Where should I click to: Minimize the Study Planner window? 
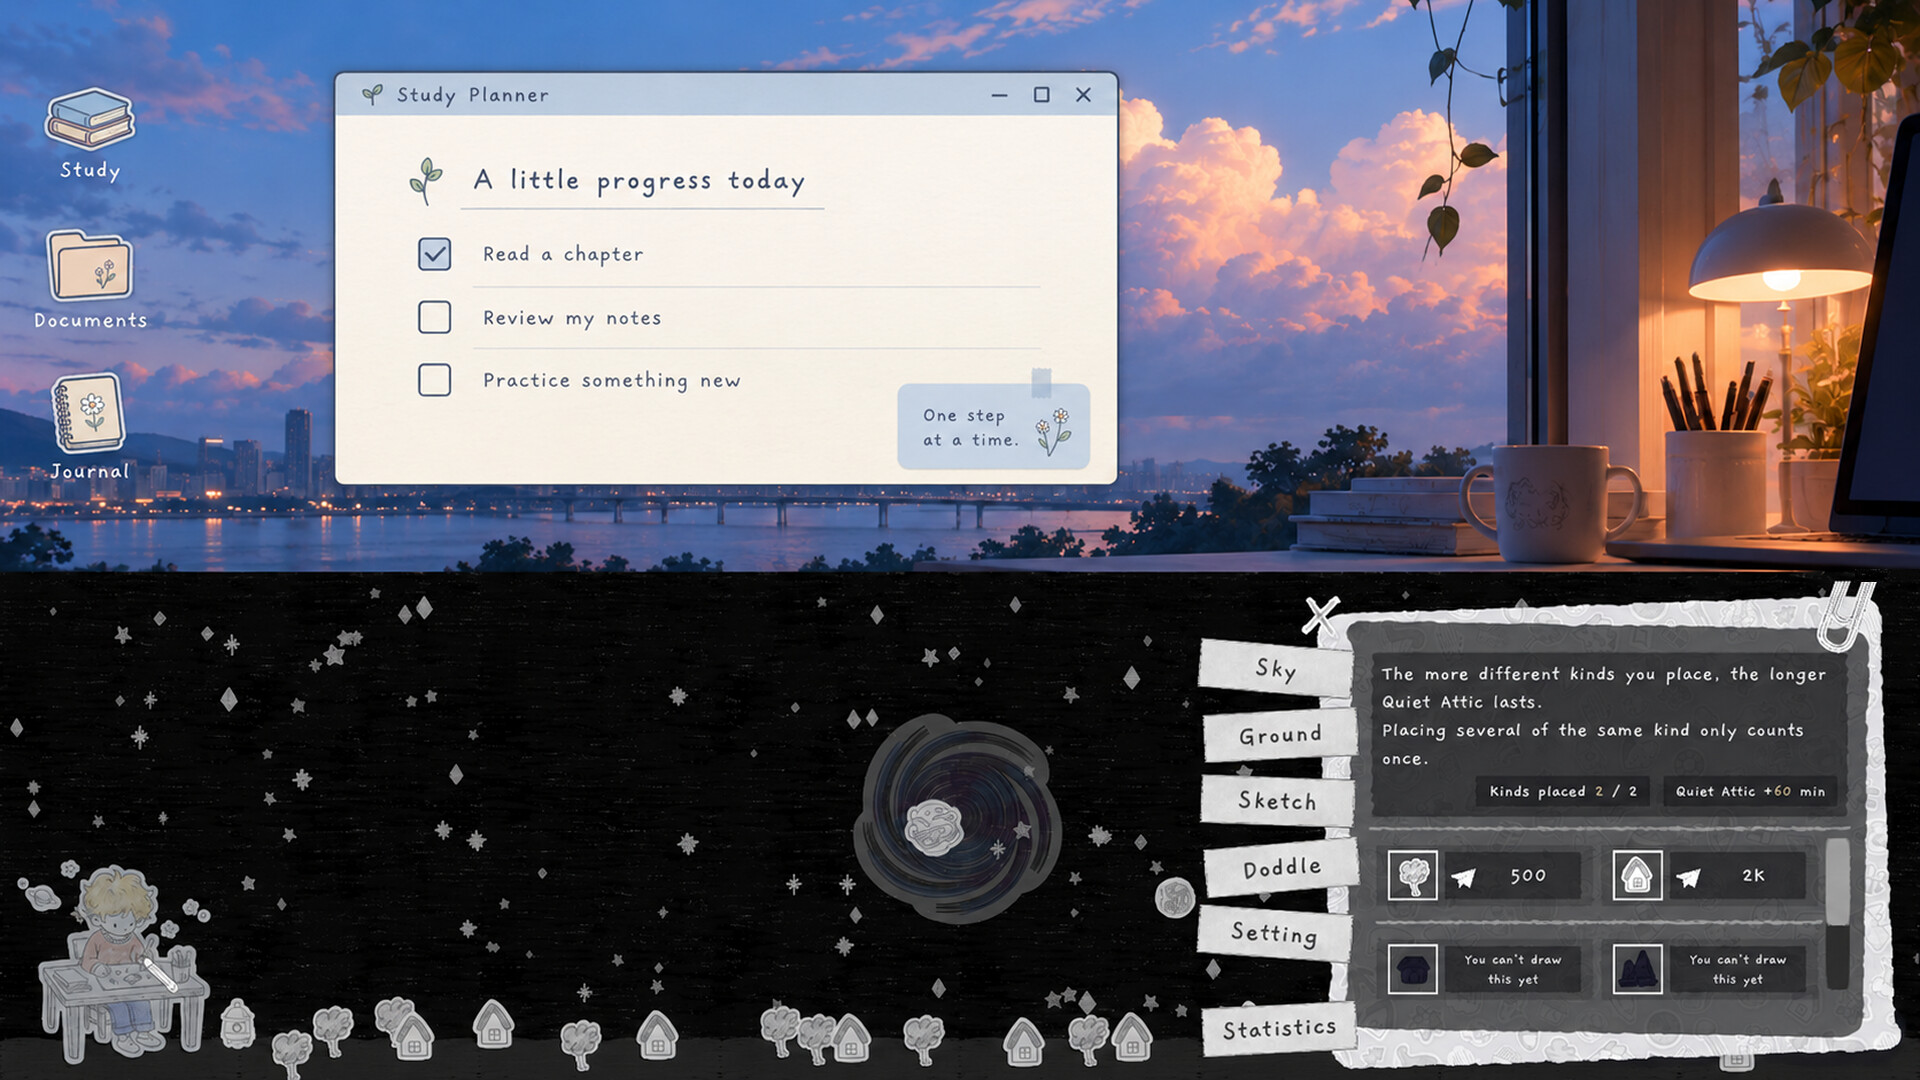click(x=999, y=95)
